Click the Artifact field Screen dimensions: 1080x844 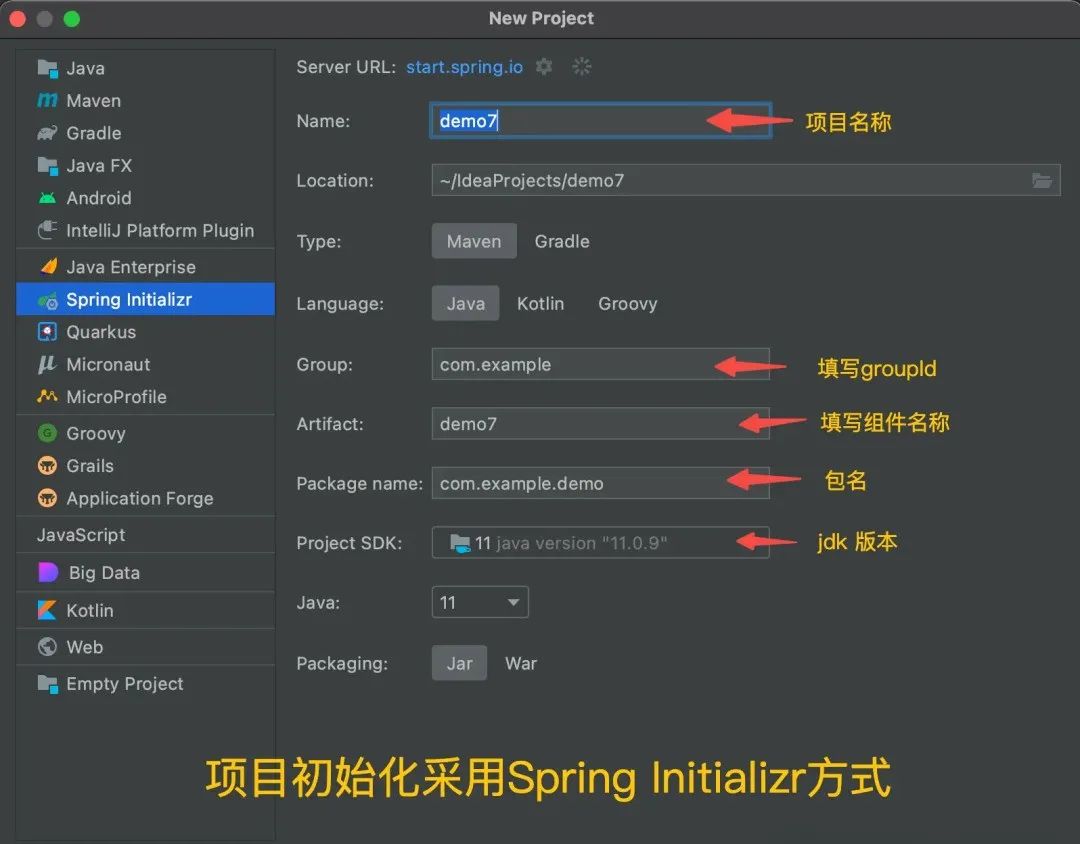[600, 424]
